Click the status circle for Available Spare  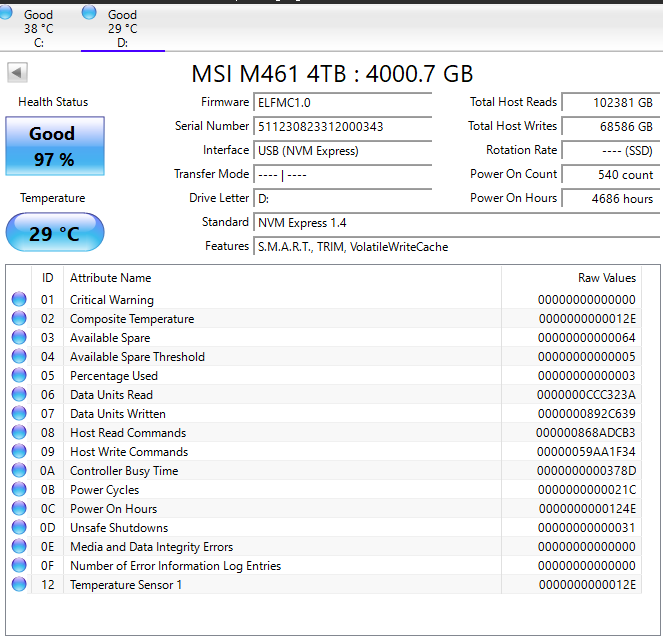[19, 337]
